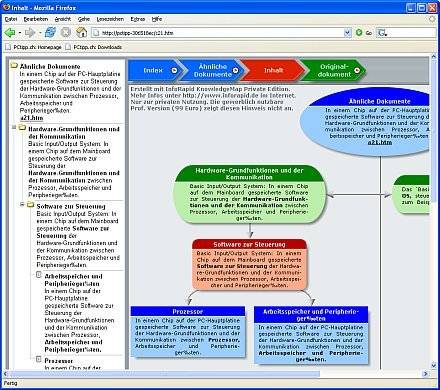Click the green Back arrow in Firefox toolbar
This screenshot has width=440, height=390.
pos(10,33)
